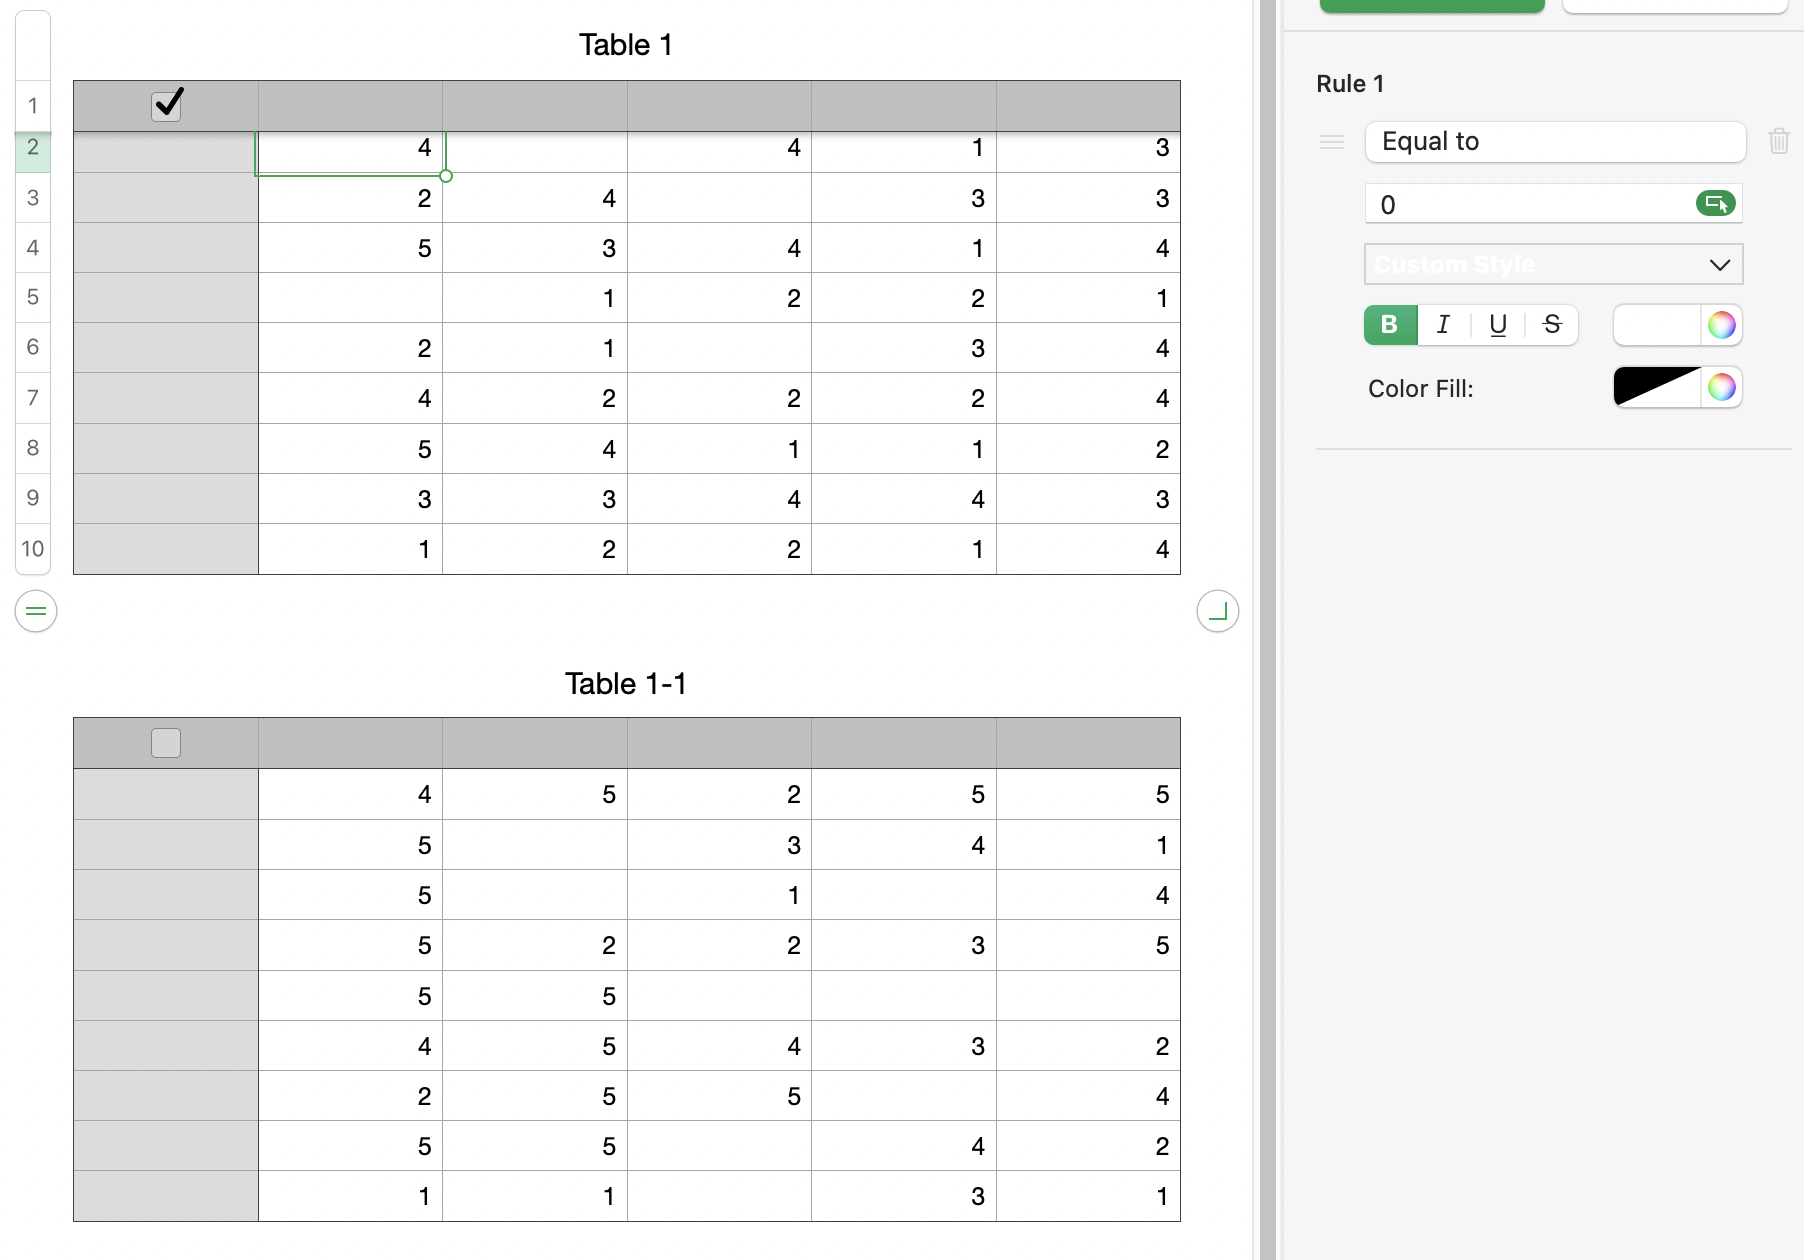
Task: Open the Color Fill color wheel
Action: tap(1721, 387)
